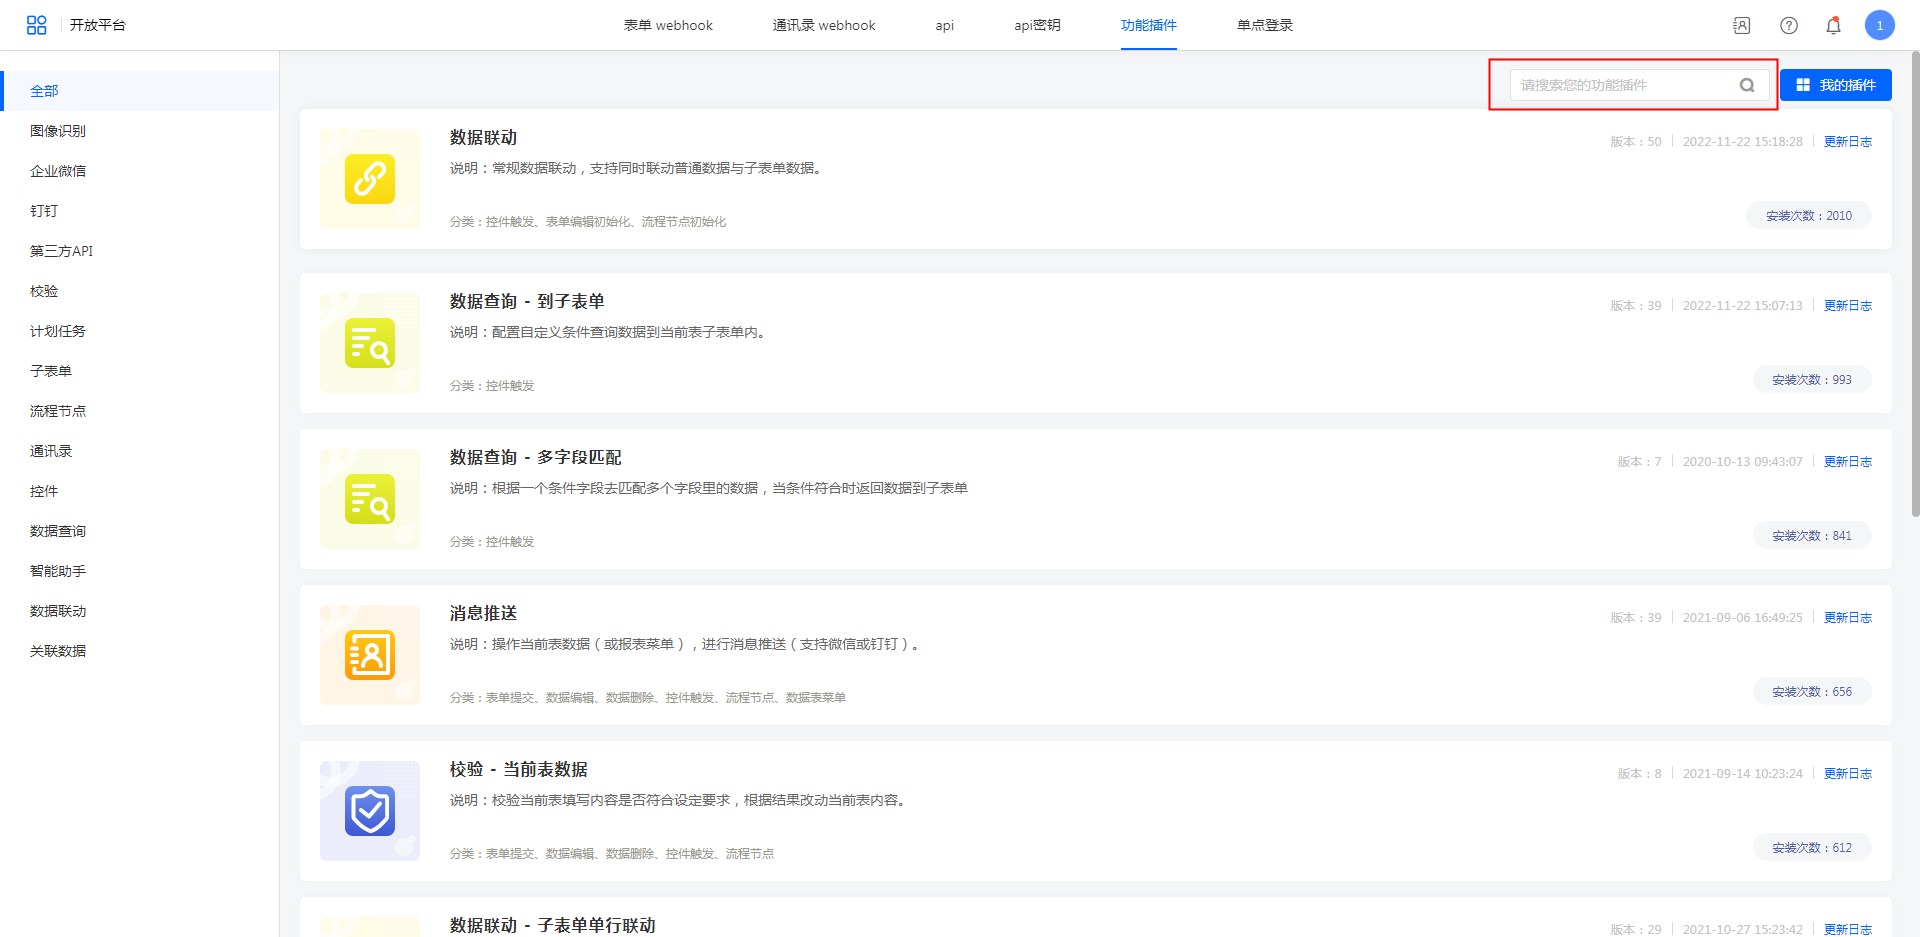Image resolution: width=1920 pixels, height=937 pixels.
Task: Open 更新日志 for 消息推送 plugin
Action: (1847, 618)
